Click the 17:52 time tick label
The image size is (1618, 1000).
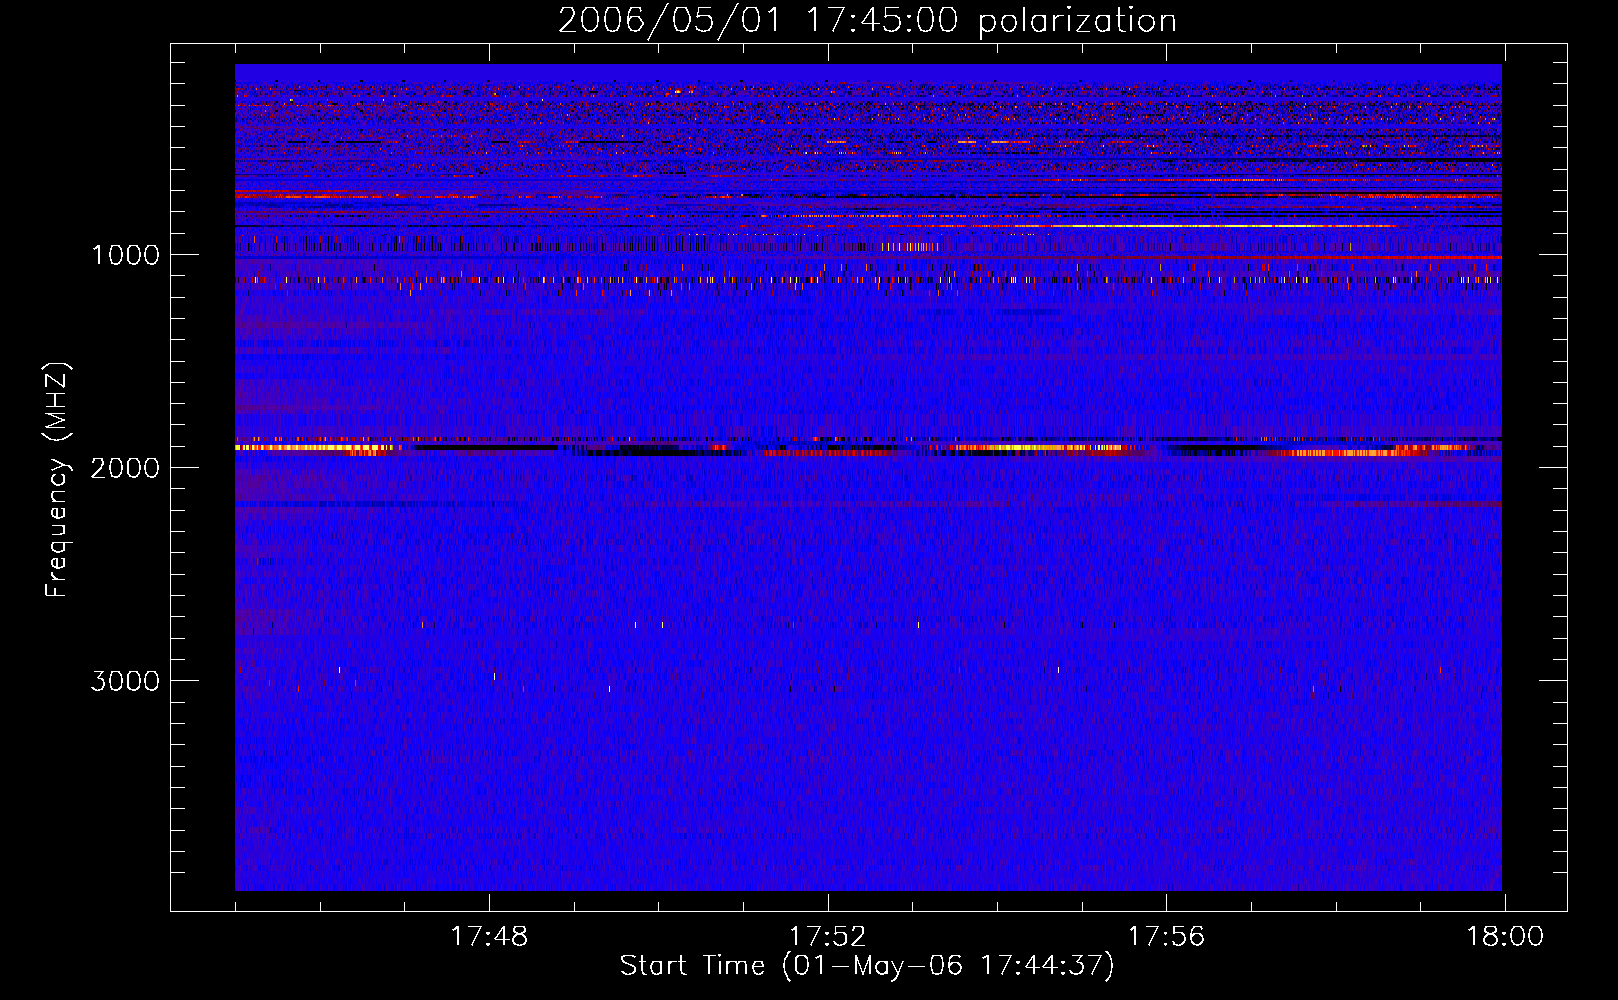point(827,937)
